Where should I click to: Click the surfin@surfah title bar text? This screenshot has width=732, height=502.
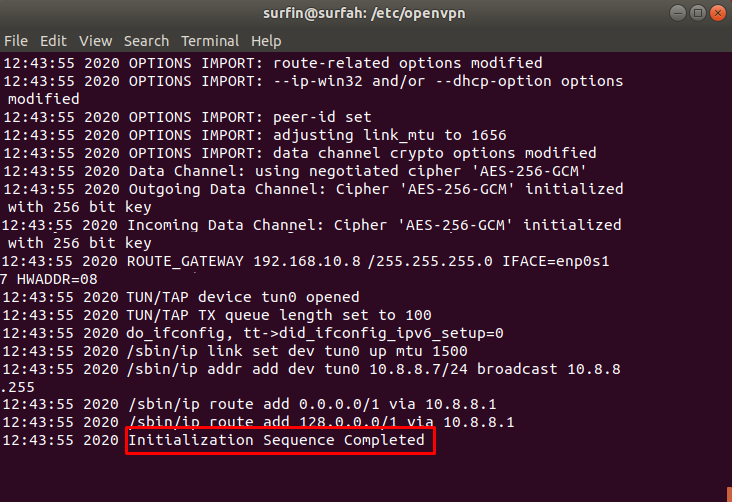(x=365, y=13)
